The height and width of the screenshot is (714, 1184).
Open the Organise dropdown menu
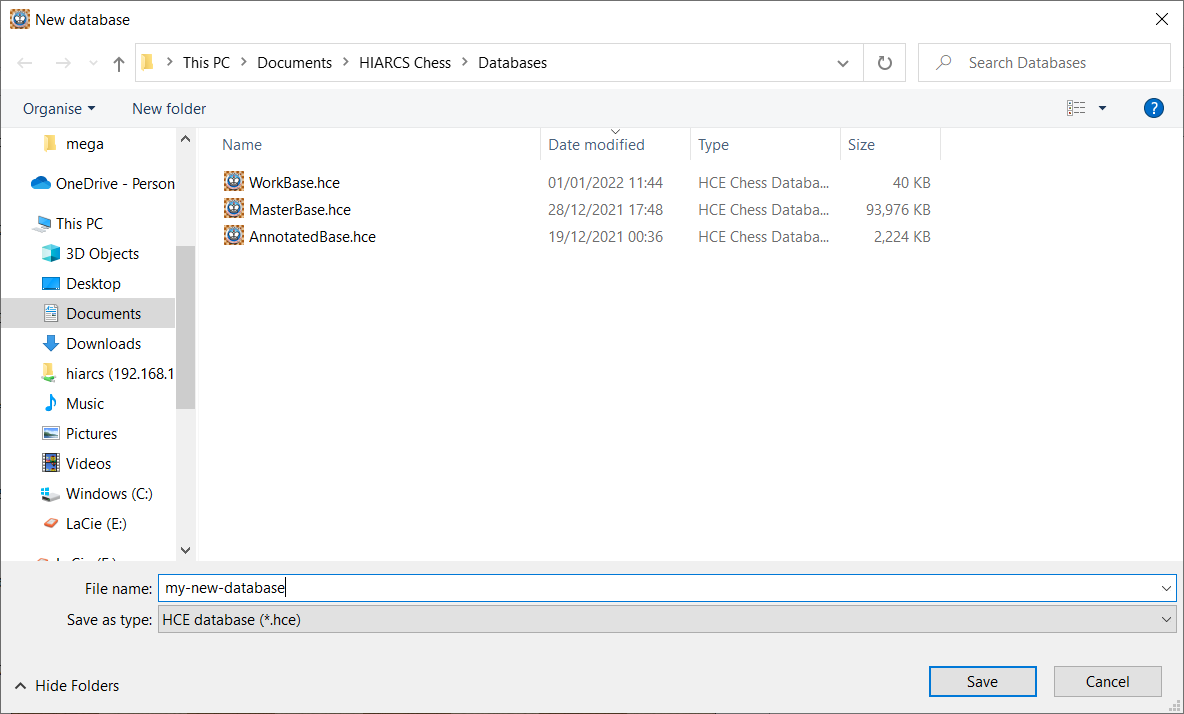point(59,108)
